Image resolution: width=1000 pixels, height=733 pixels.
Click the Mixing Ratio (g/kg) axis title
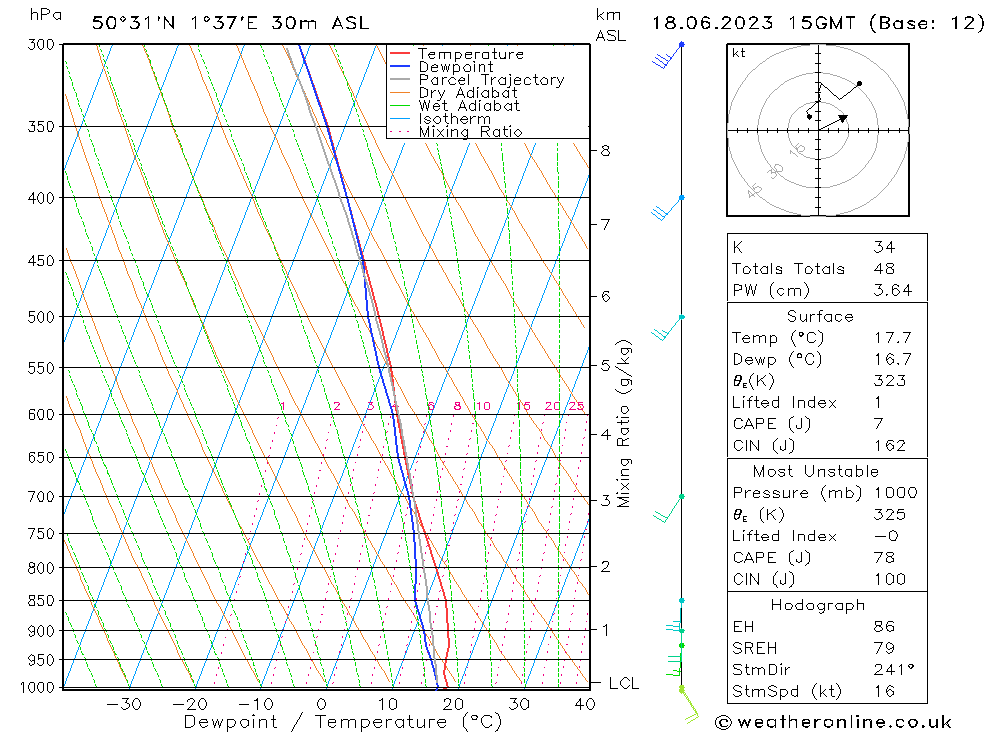point(624,424)
